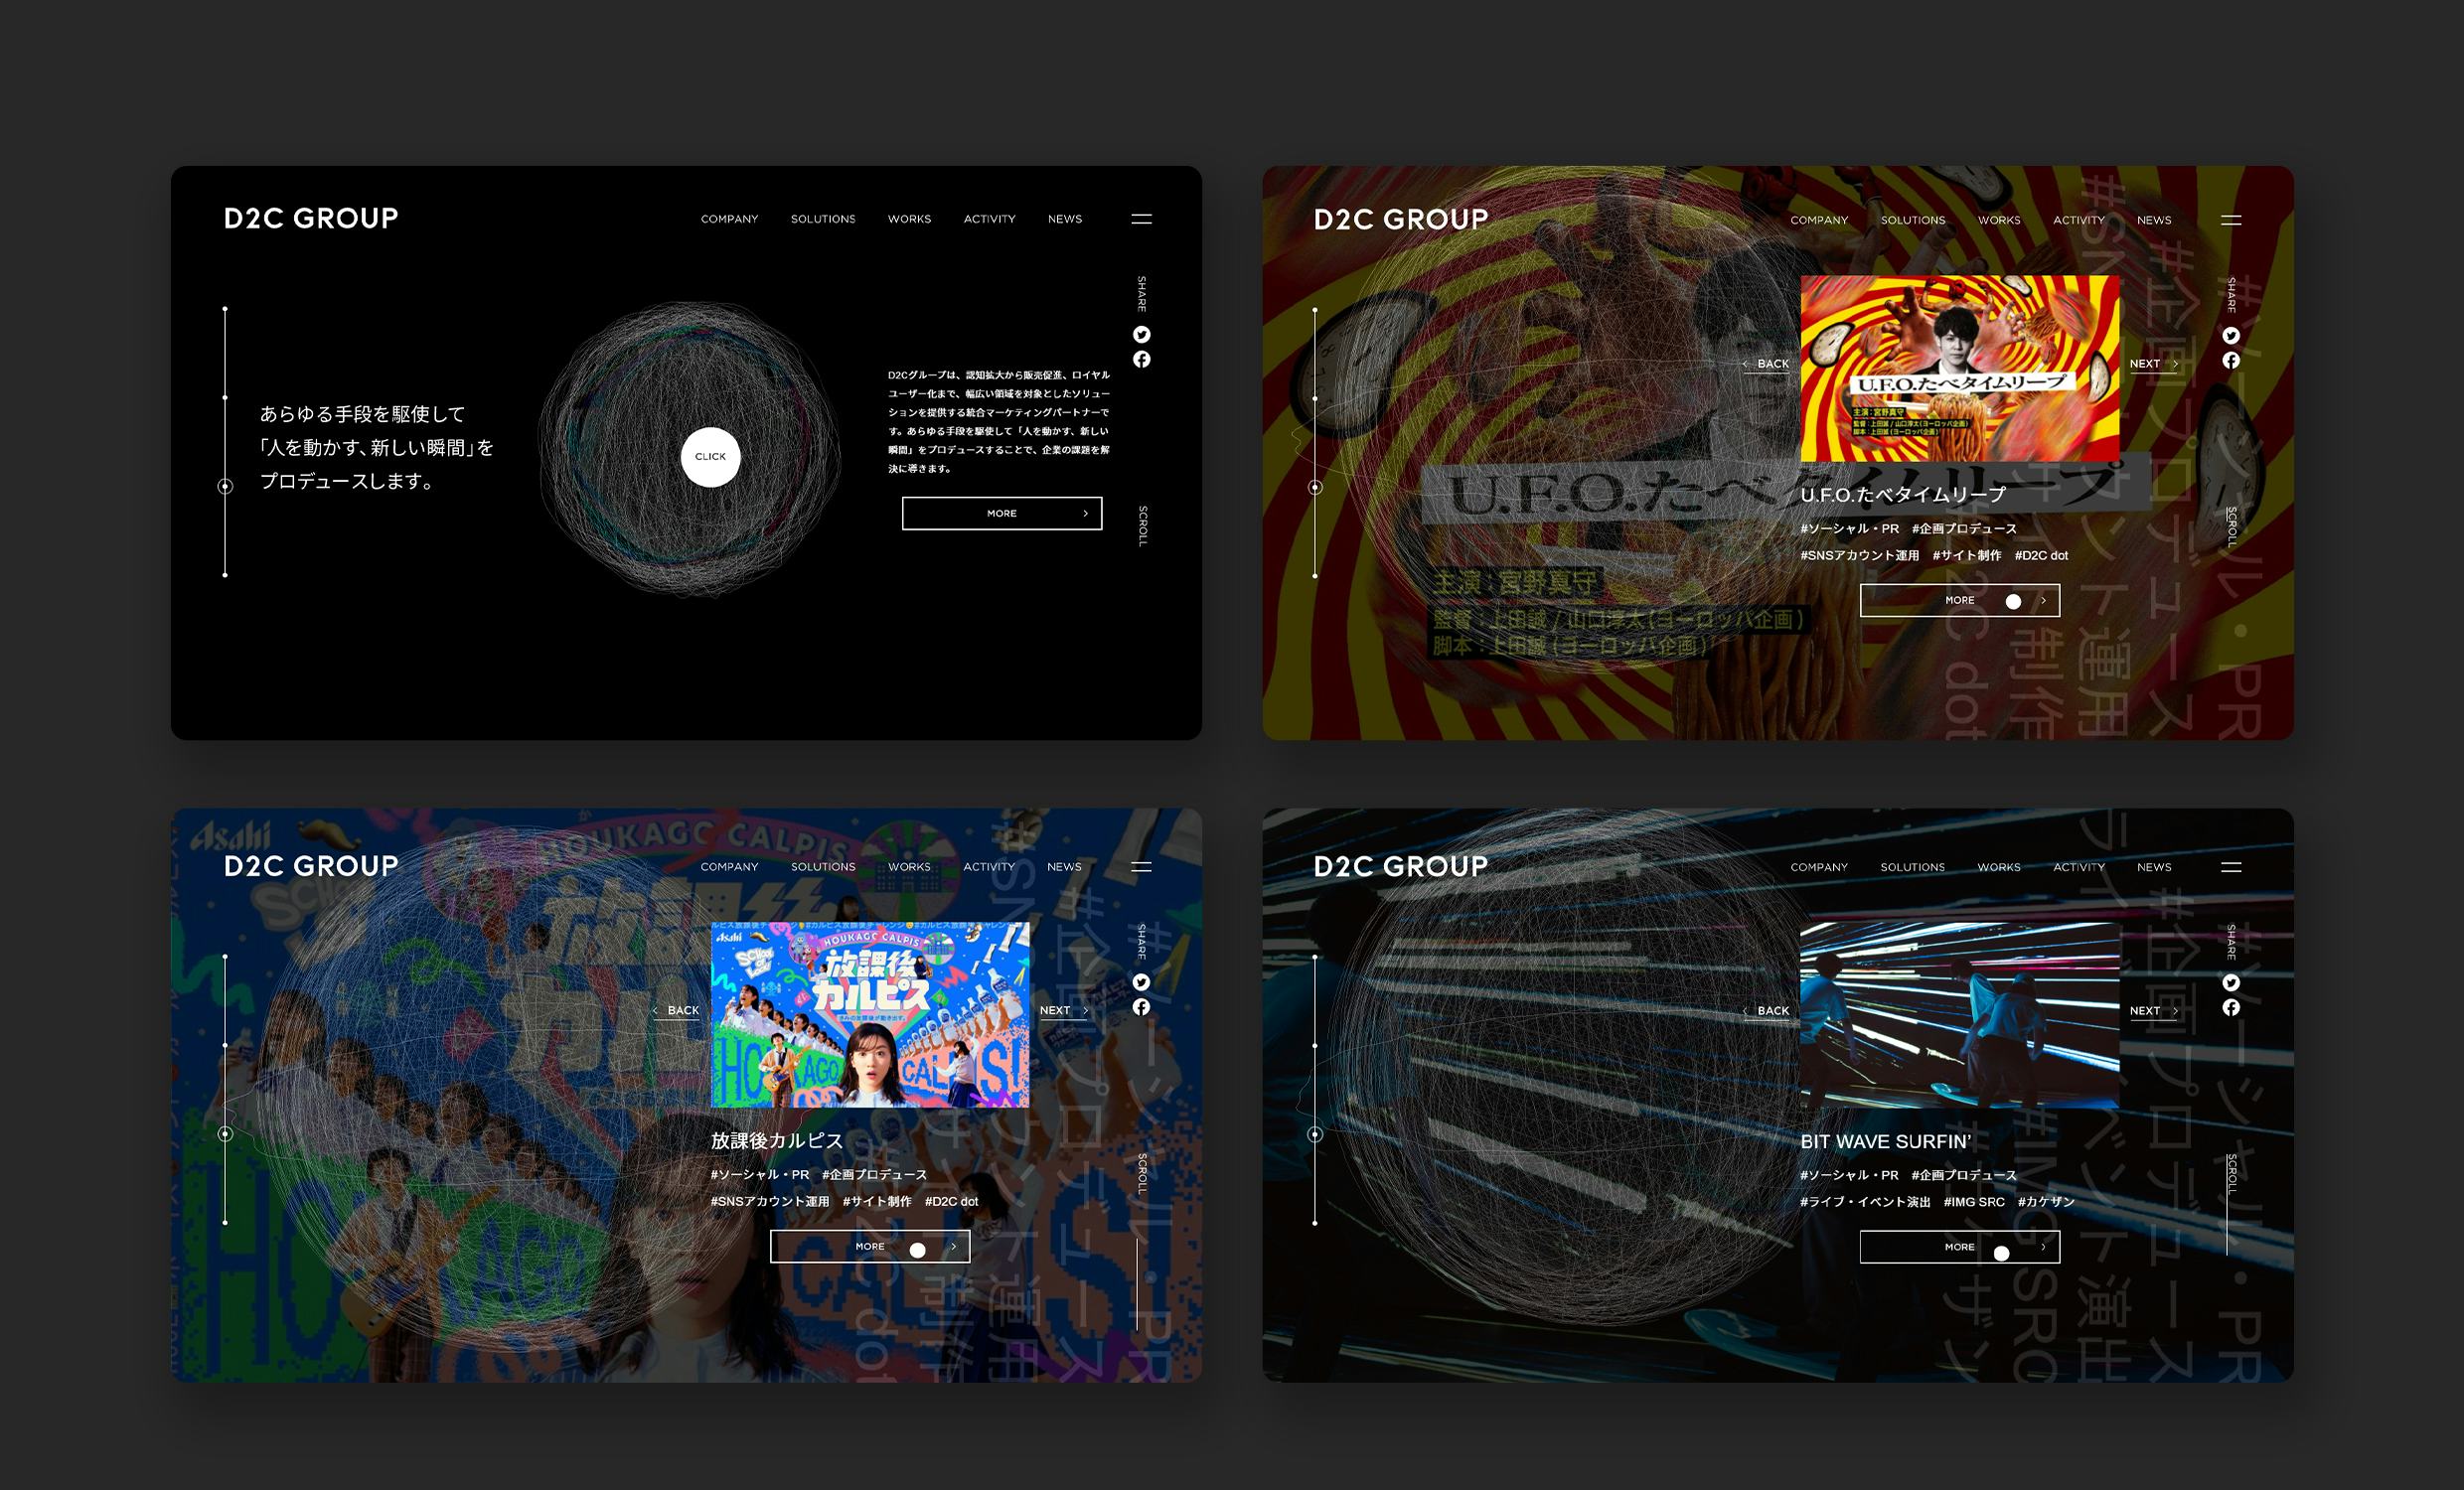Go NEXT in BIT WAVE SURFIN' mockup
Image resolution: width=2464 pixels, height=1490 pixels.
tap(2153, 1011)
